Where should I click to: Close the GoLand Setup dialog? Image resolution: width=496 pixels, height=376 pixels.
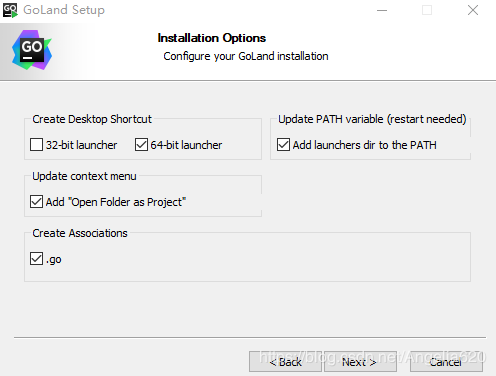(473, 10)
